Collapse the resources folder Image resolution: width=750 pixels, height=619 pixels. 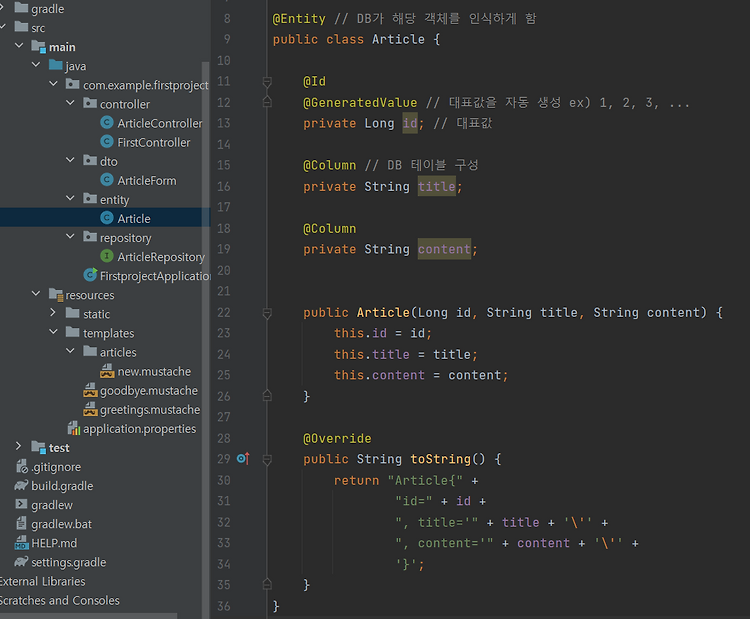pos(36,294)
